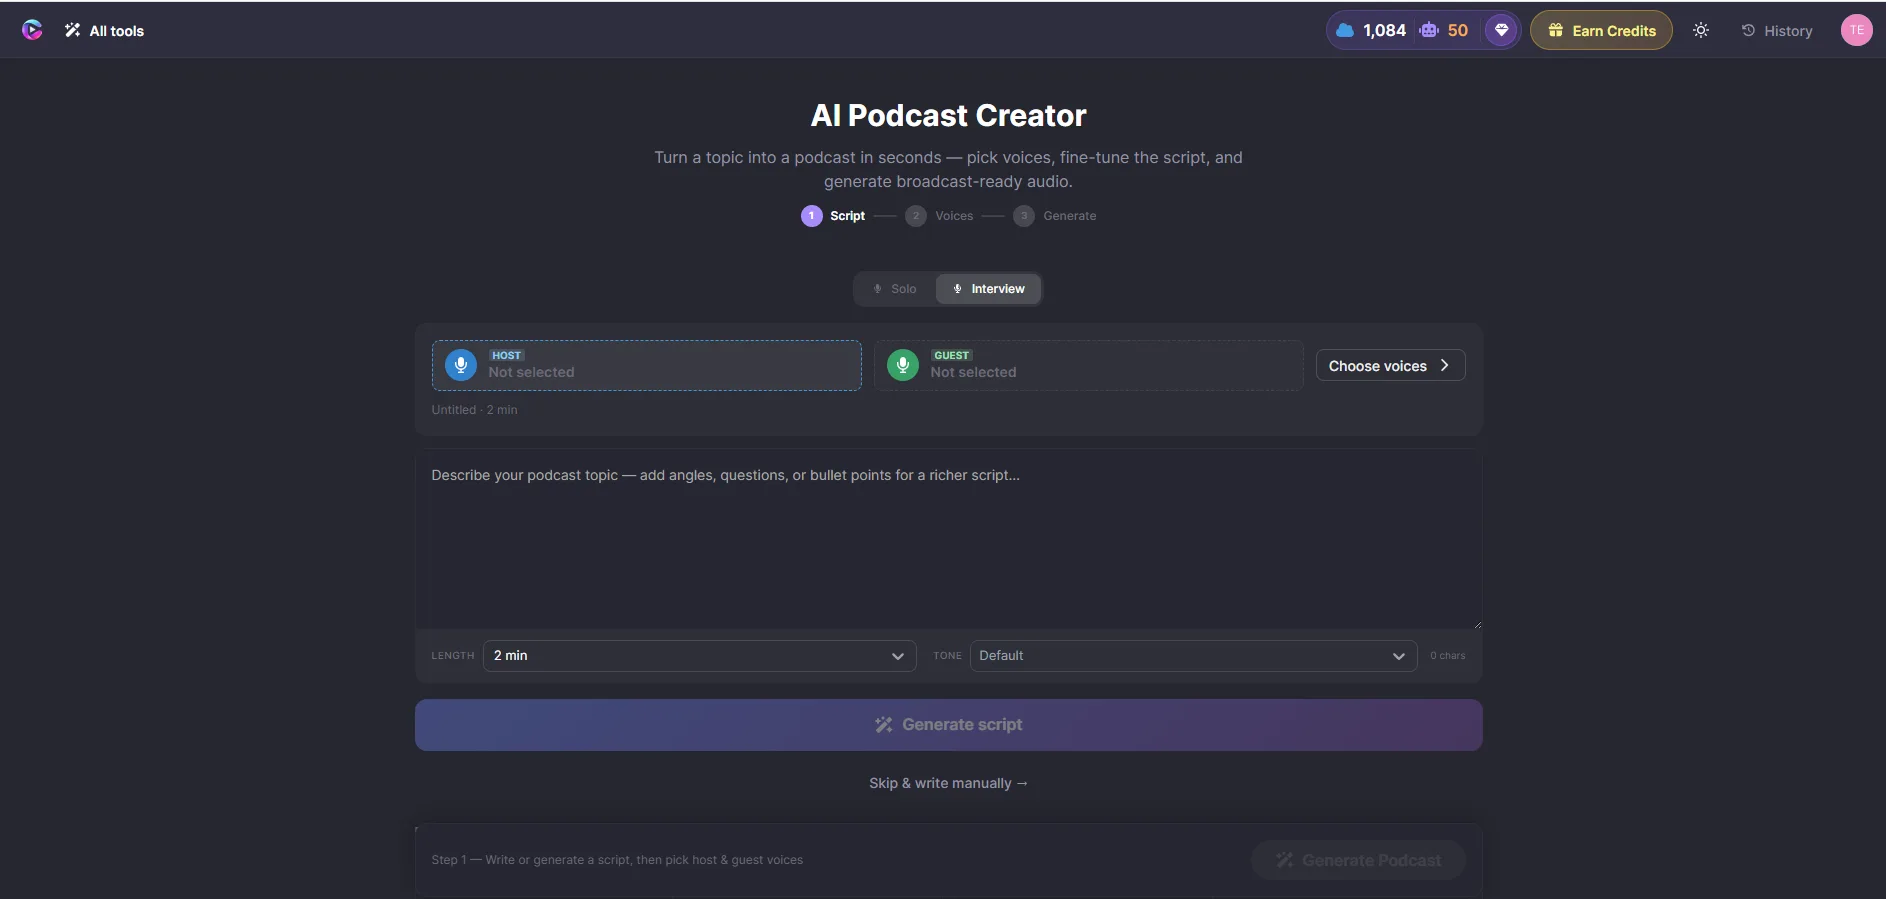Viewport: 1886px width, 899px height.
Task: Open History page
Action: (1777, 31)
